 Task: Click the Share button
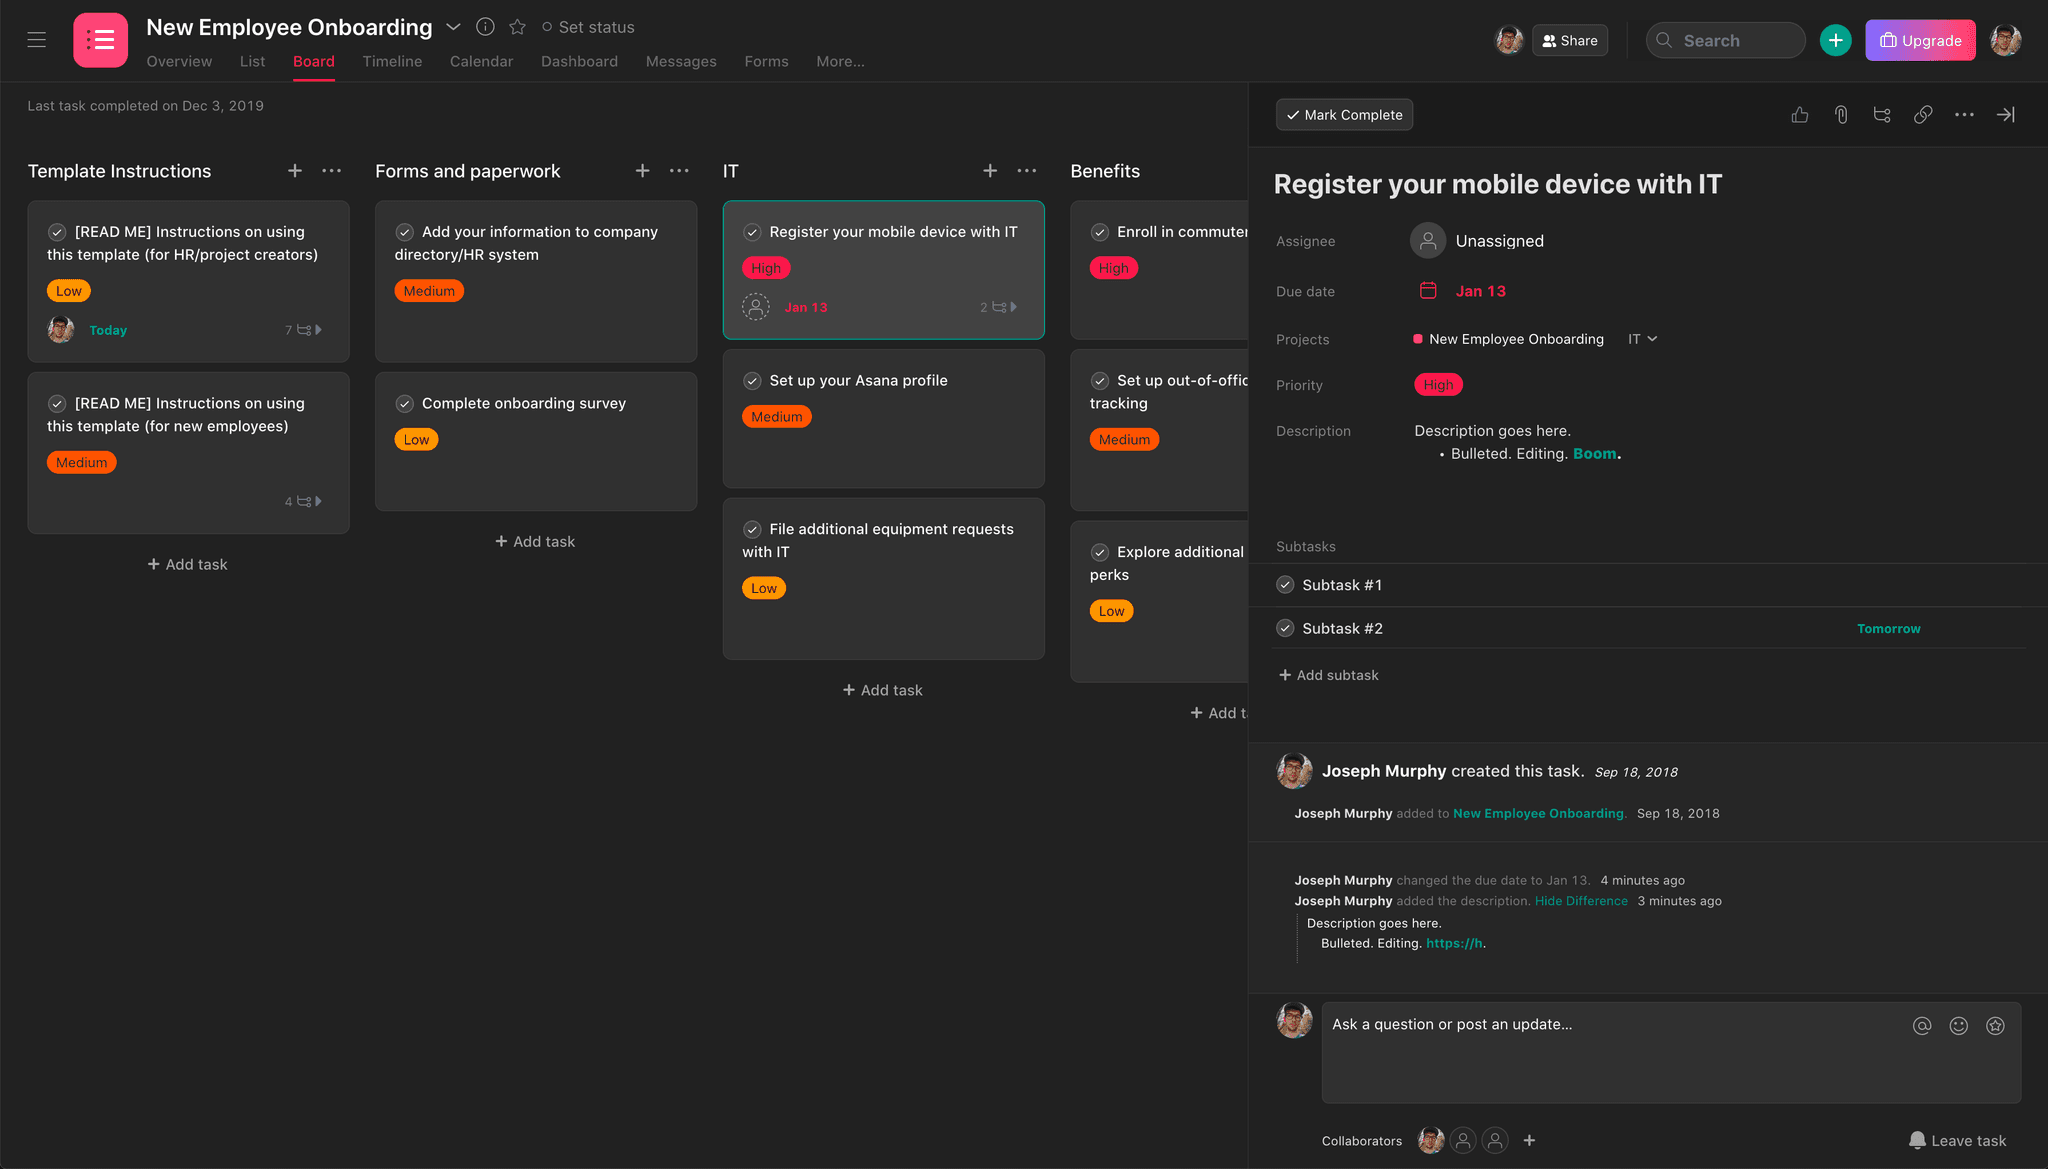[1570, 40]
